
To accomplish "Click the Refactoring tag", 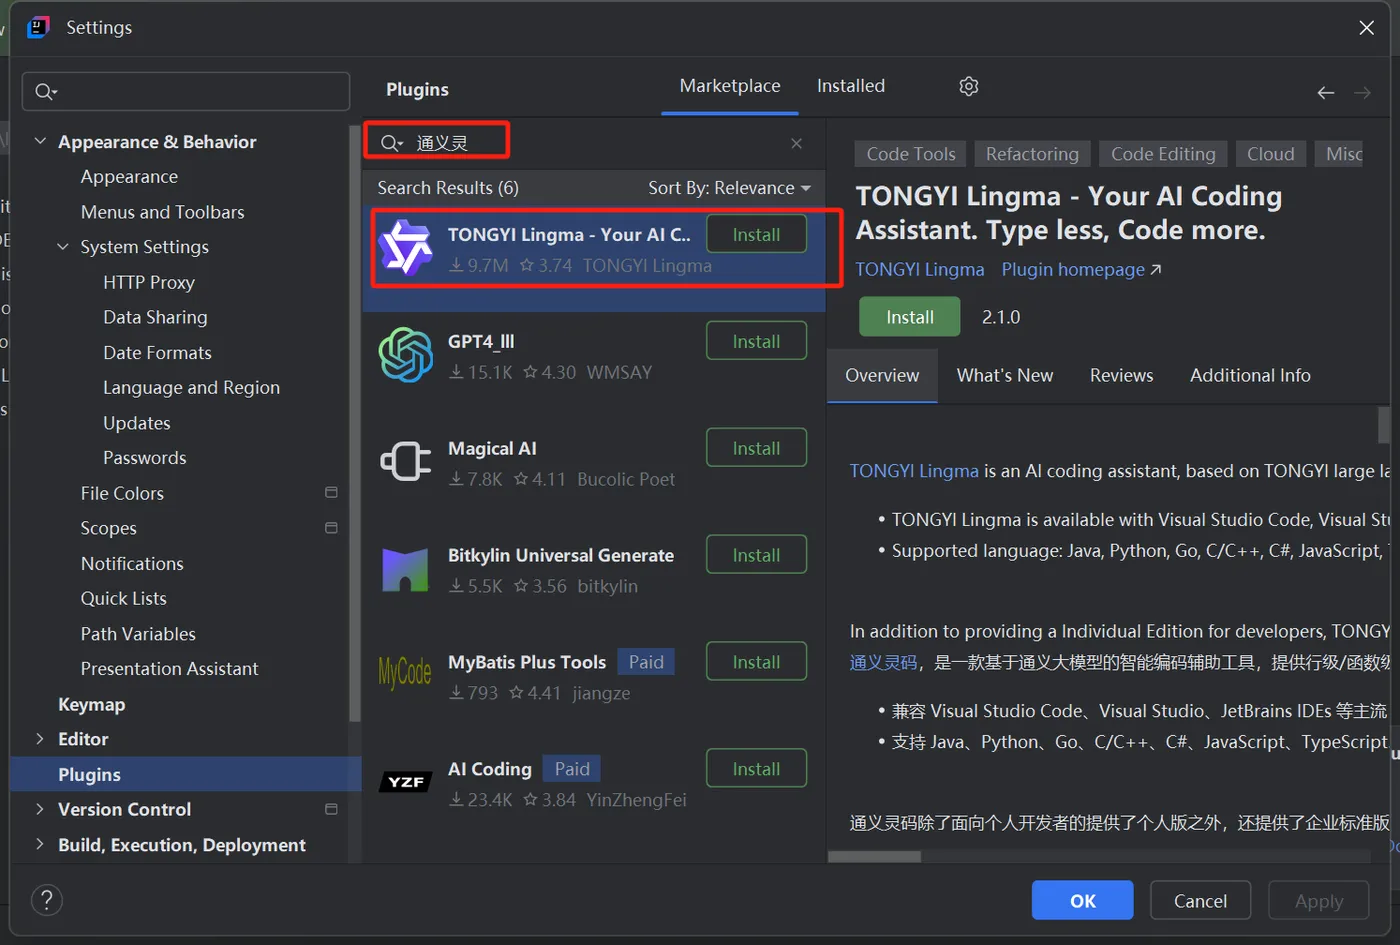I will [1032, 154].
